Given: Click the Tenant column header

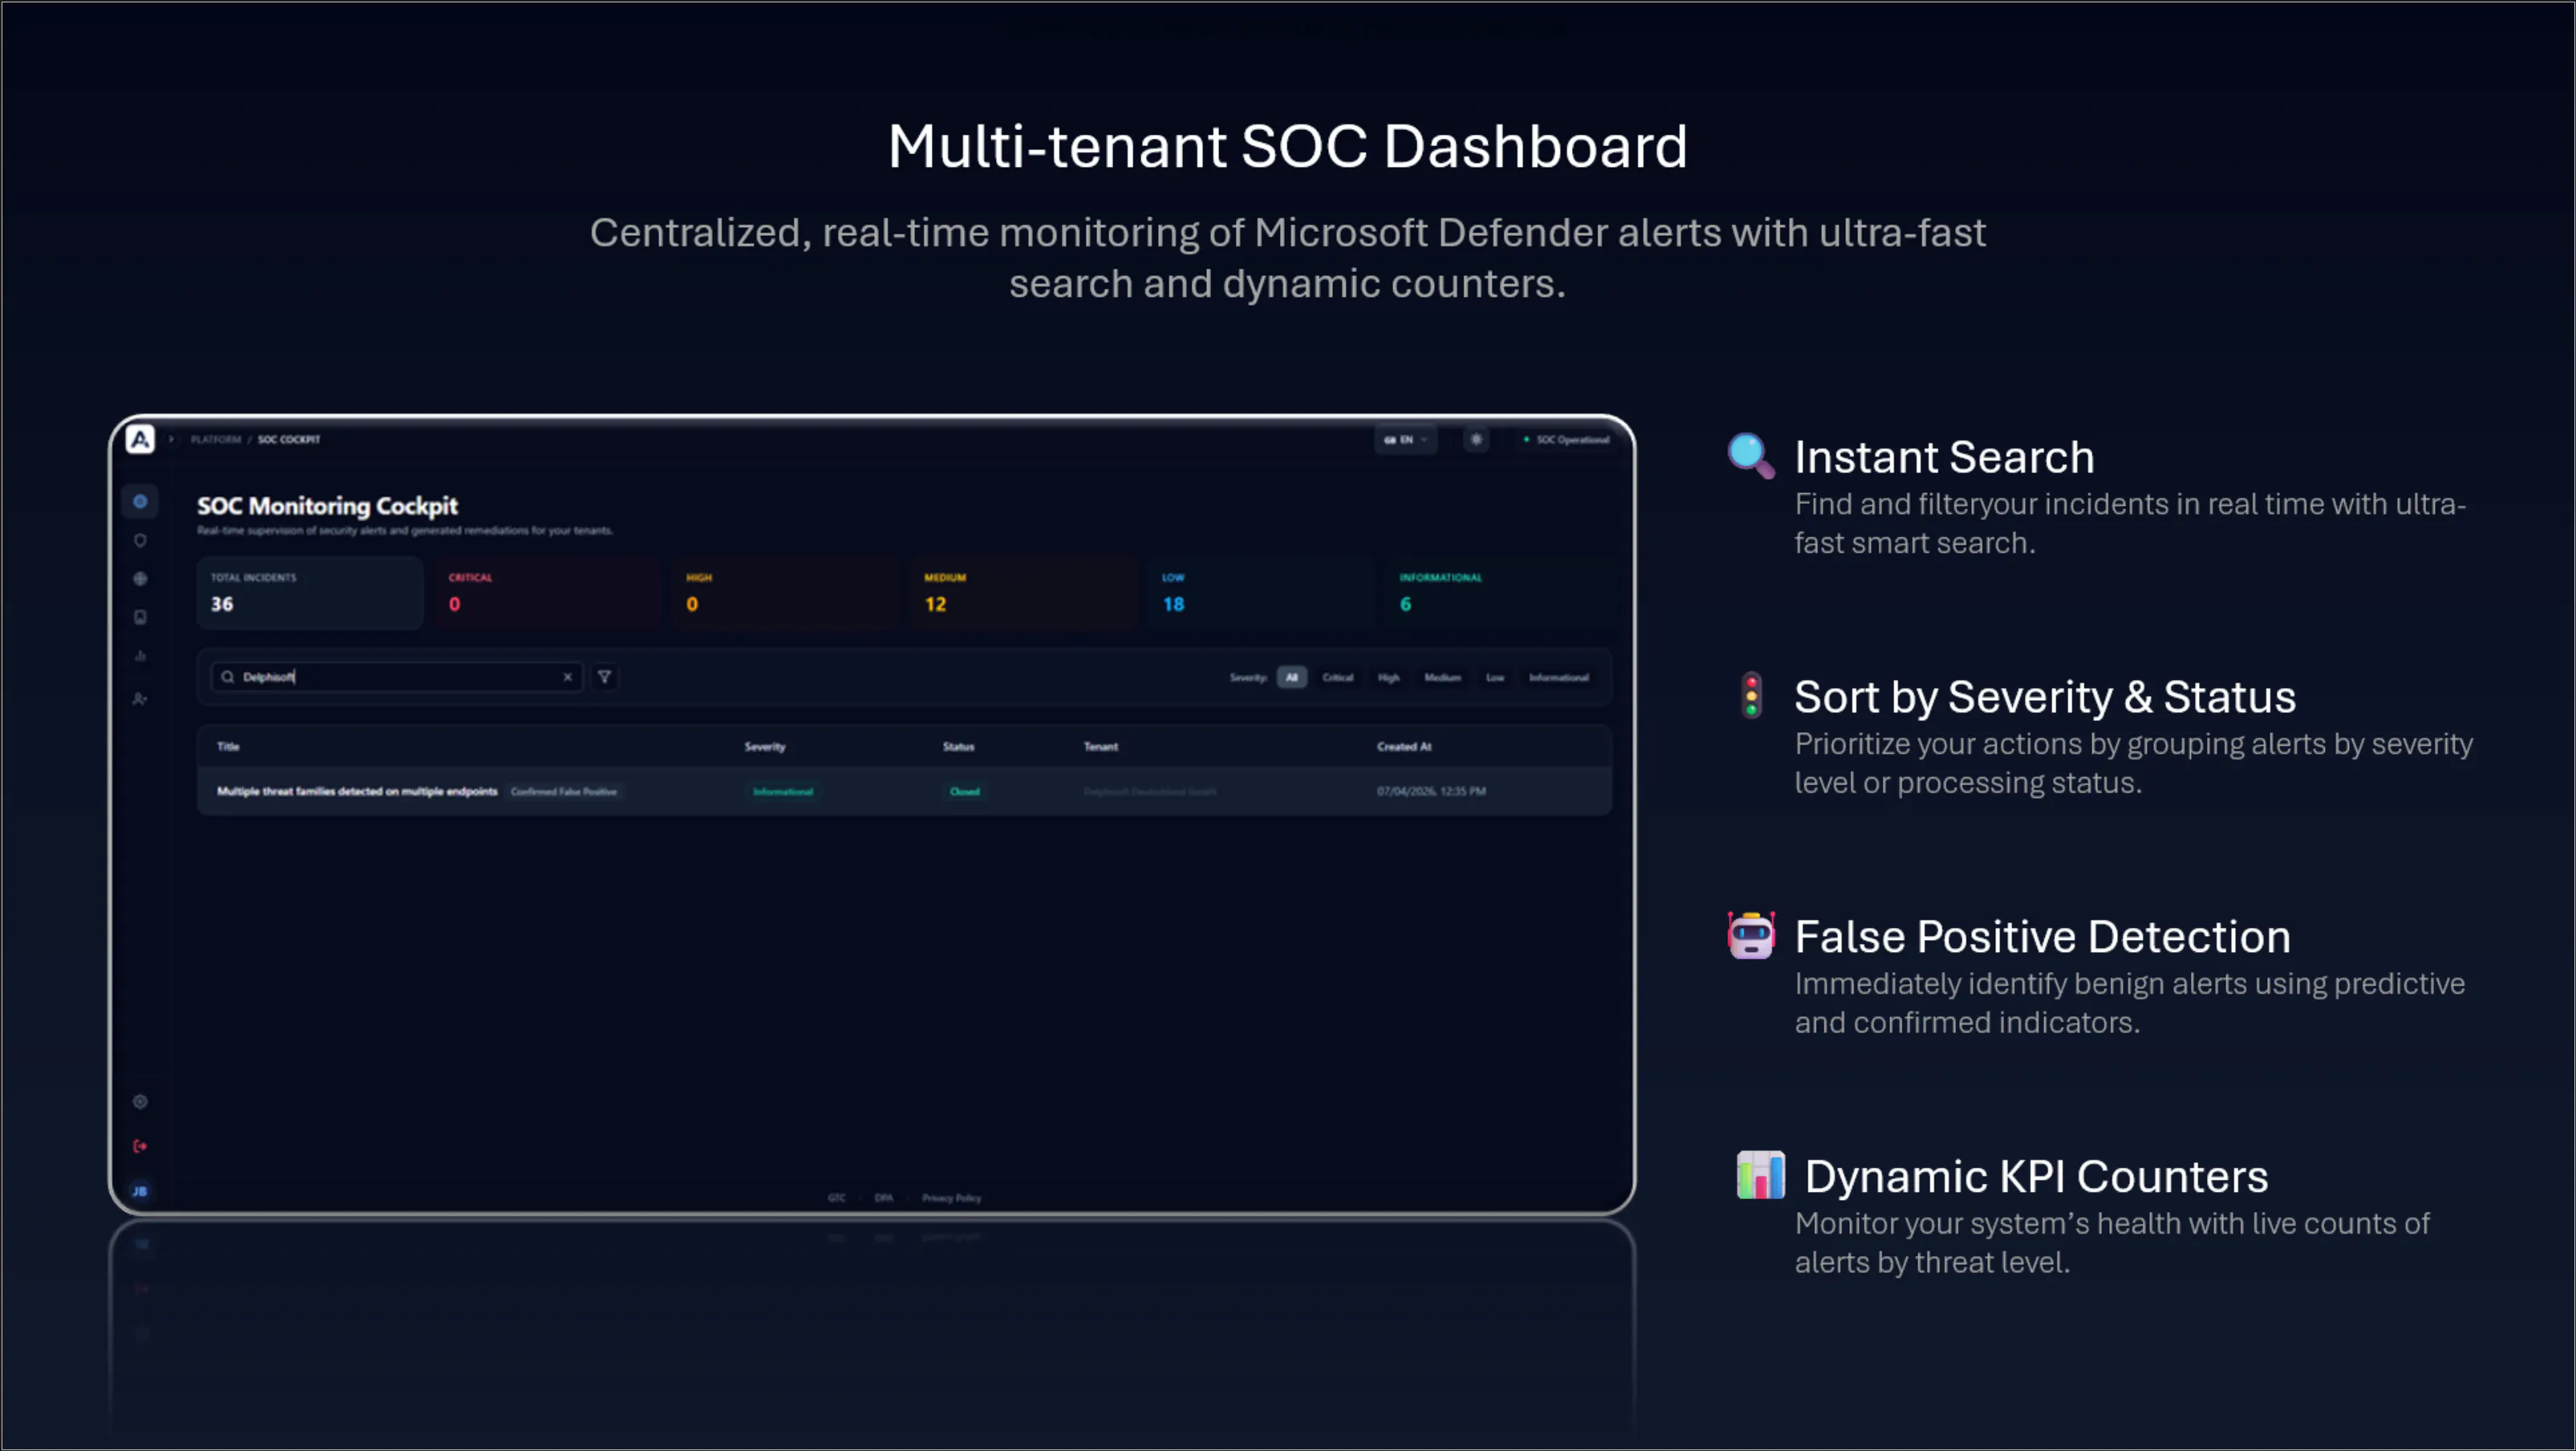Looking at the screenshot, I should (1101, 746).
